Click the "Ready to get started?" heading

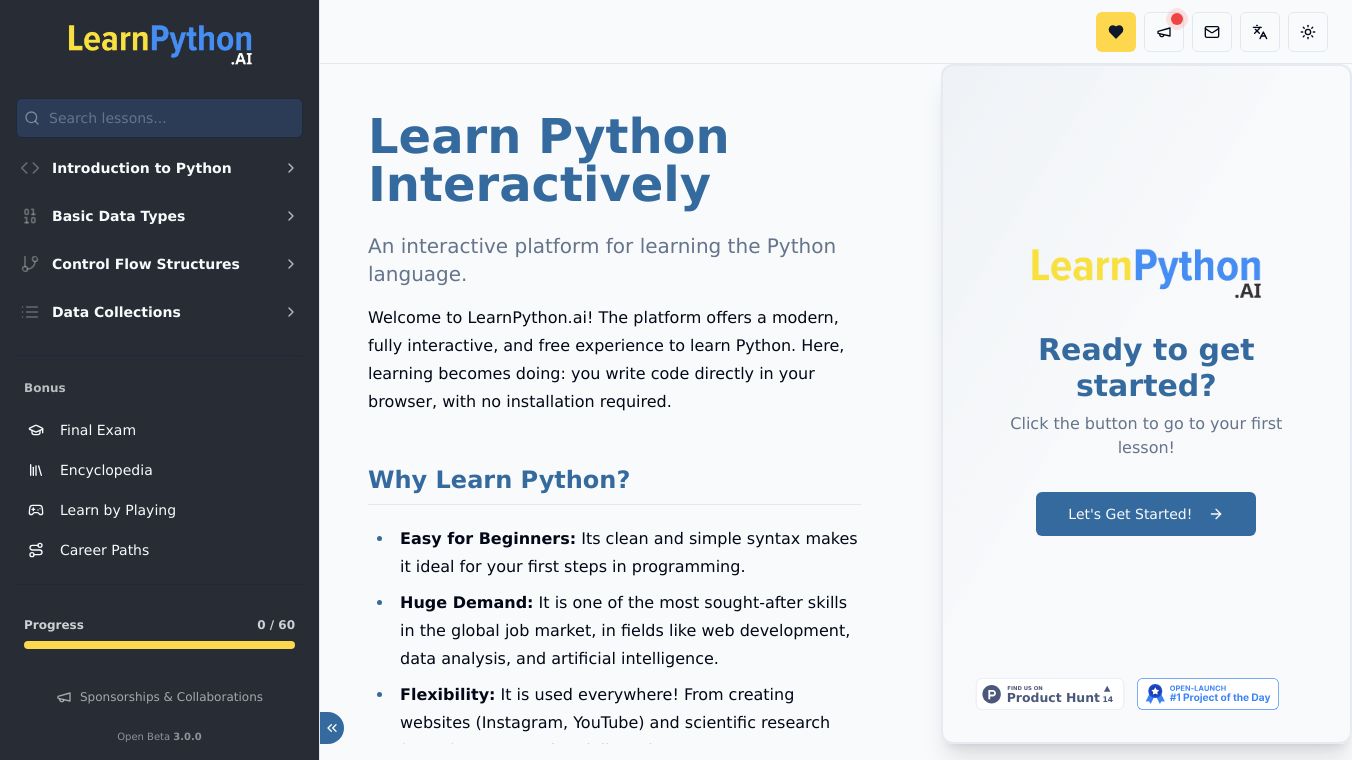click(1146, 367)
